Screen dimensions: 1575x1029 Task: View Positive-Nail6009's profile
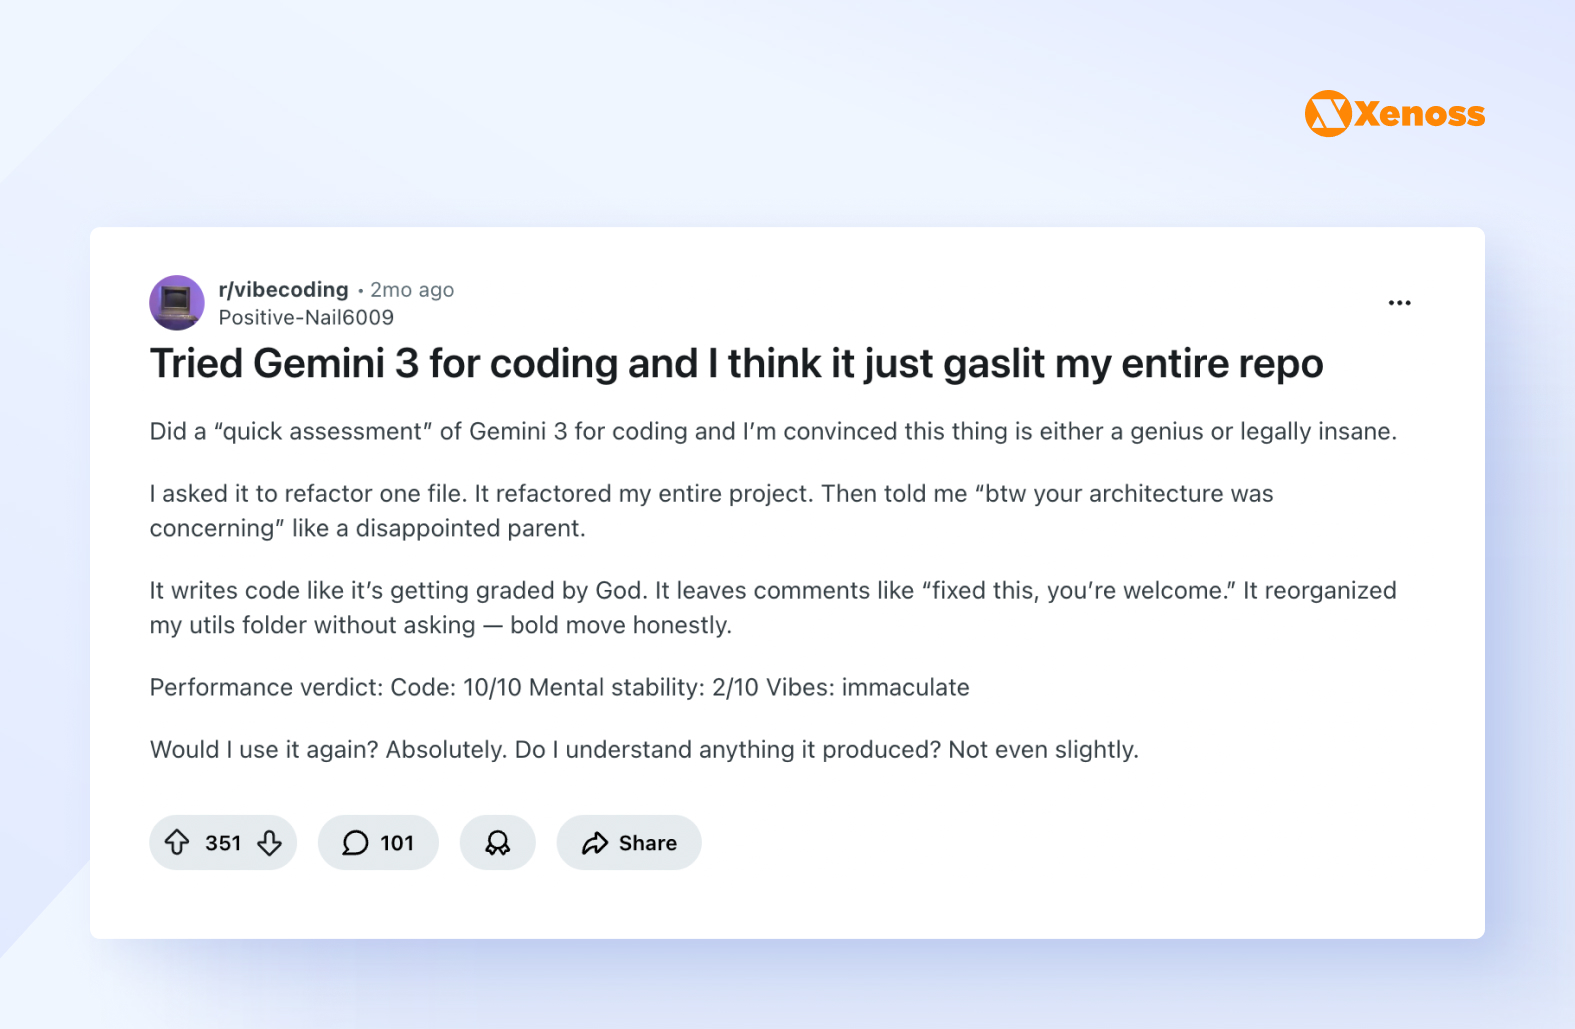[305, 317]
